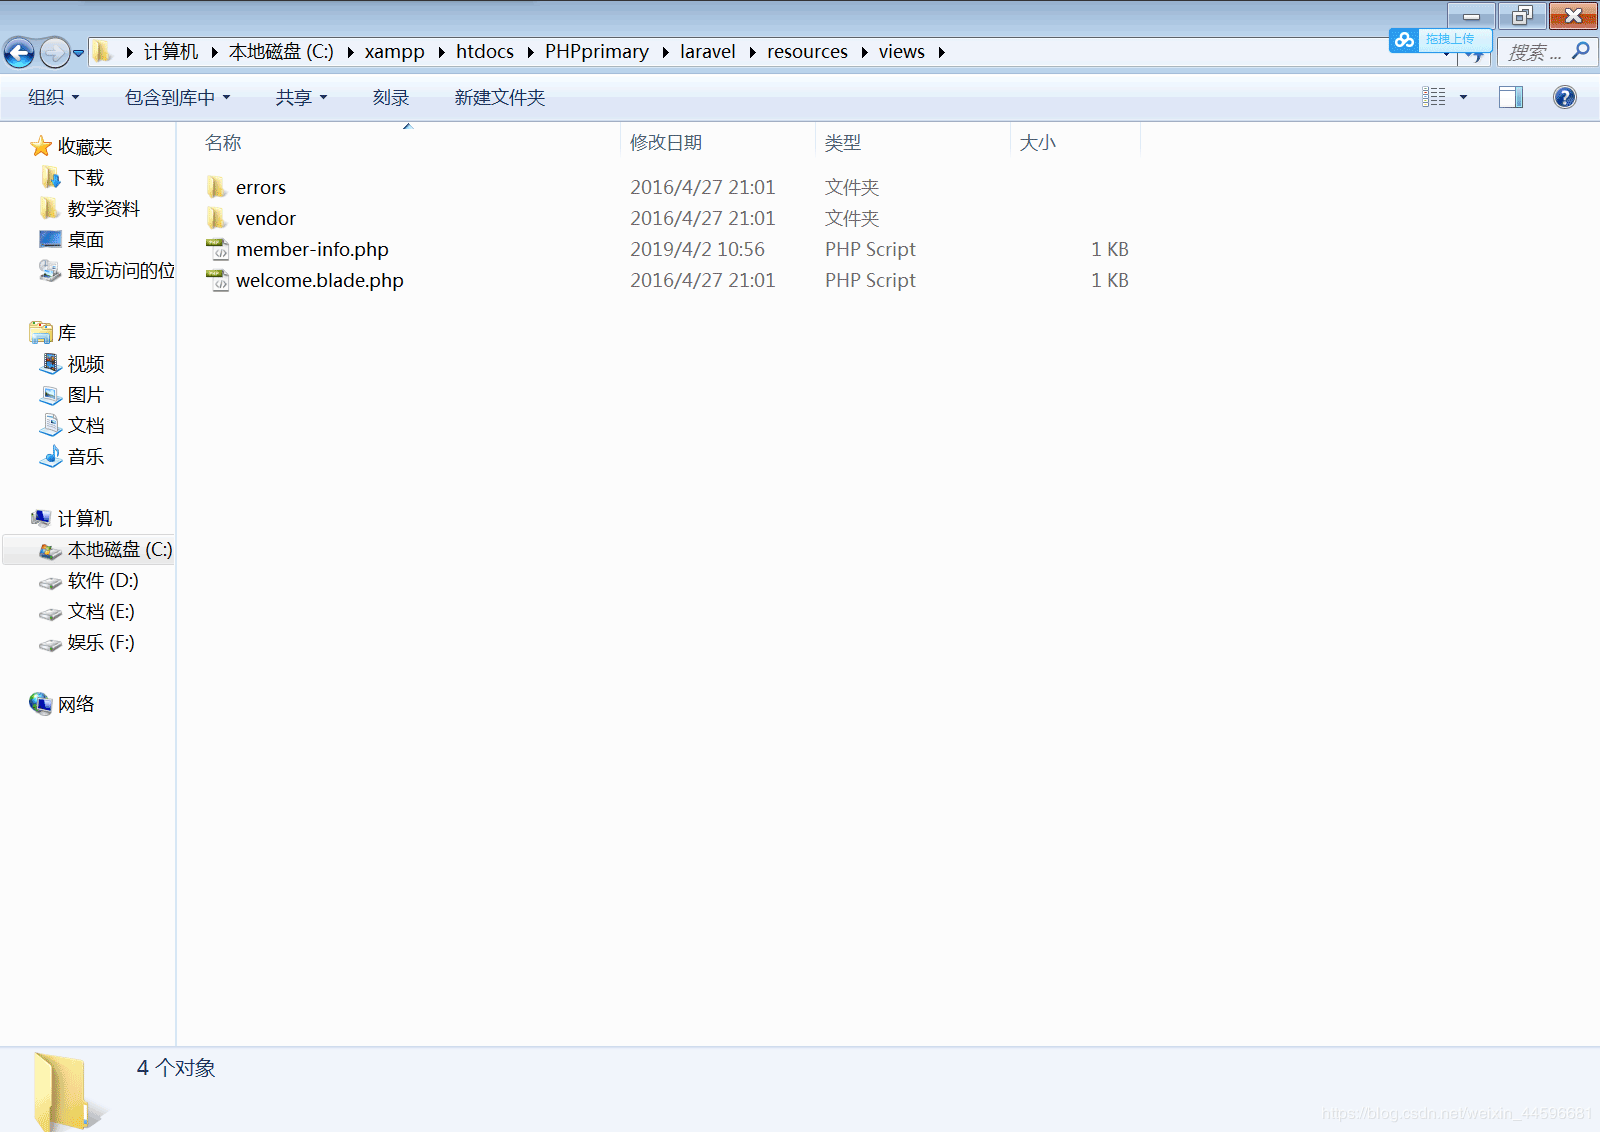Click the 刻录 button
This screenshot has width=1600, height=1132.
(390, 98)
